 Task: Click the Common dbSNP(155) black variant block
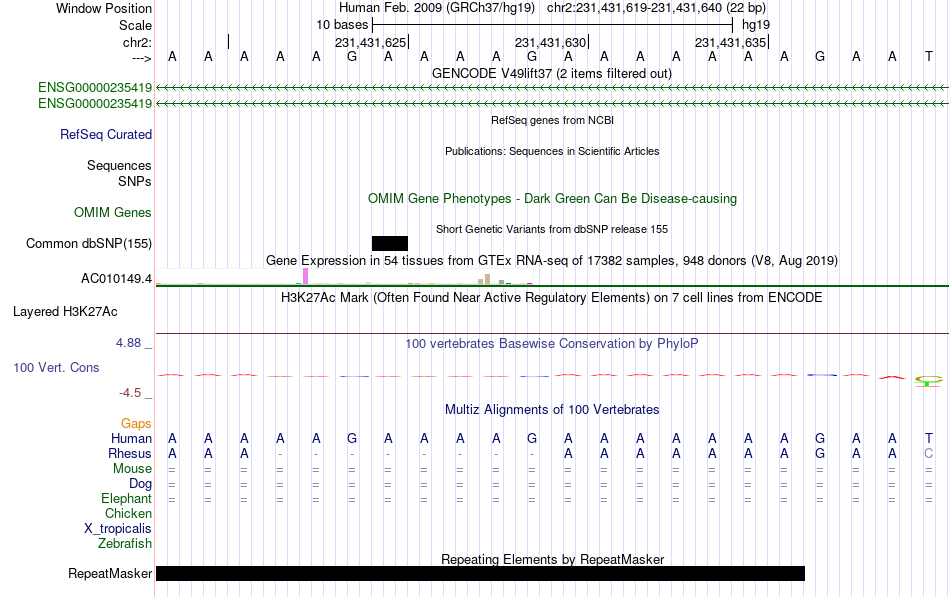click(x=390, y=244)
